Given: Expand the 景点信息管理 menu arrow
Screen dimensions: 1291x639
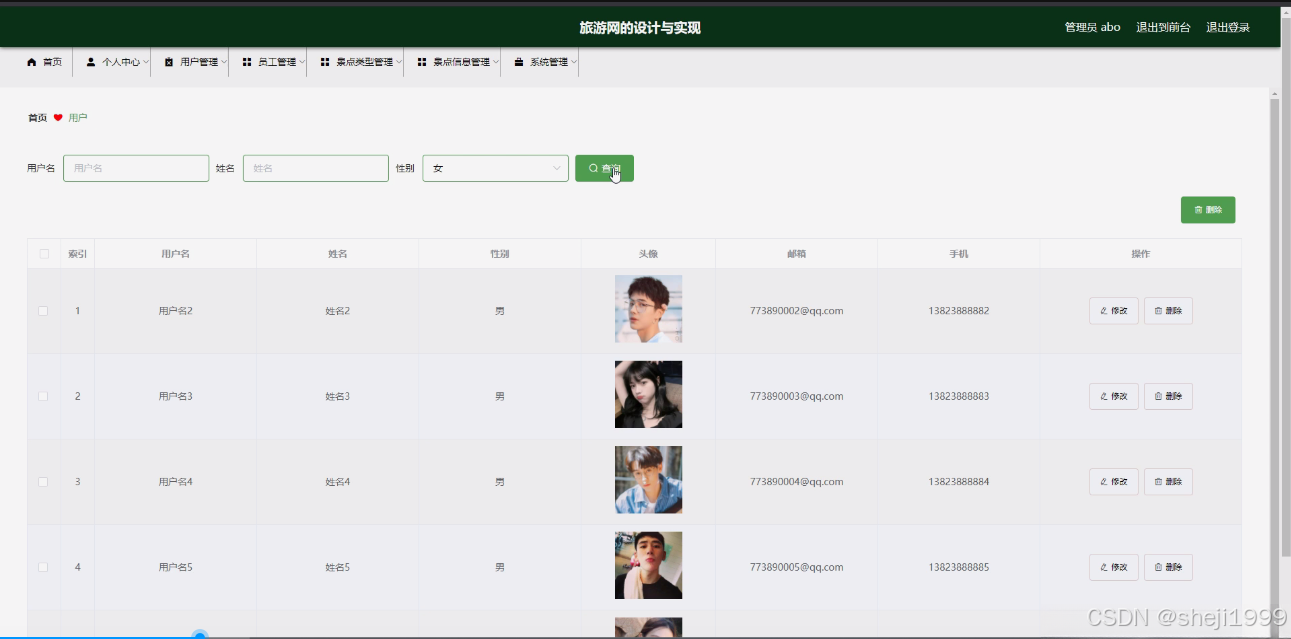Looking at the screenshot, I should (x=496, y=62).
